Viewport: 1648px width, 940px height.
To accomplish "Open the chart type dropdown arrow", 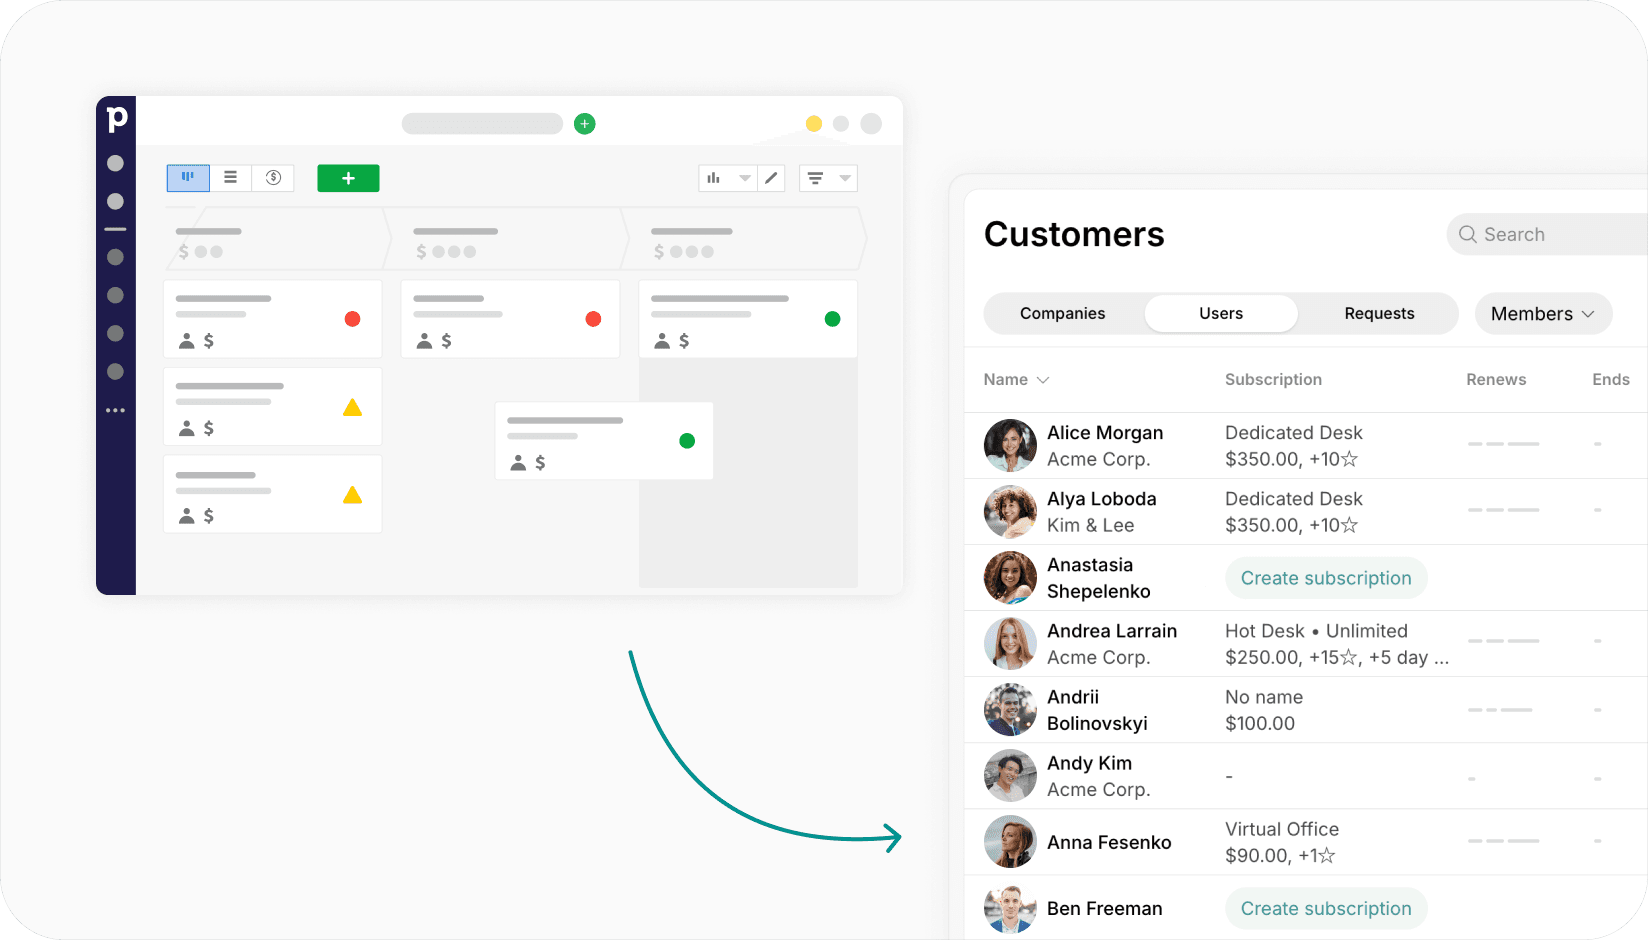I will 745,177.
